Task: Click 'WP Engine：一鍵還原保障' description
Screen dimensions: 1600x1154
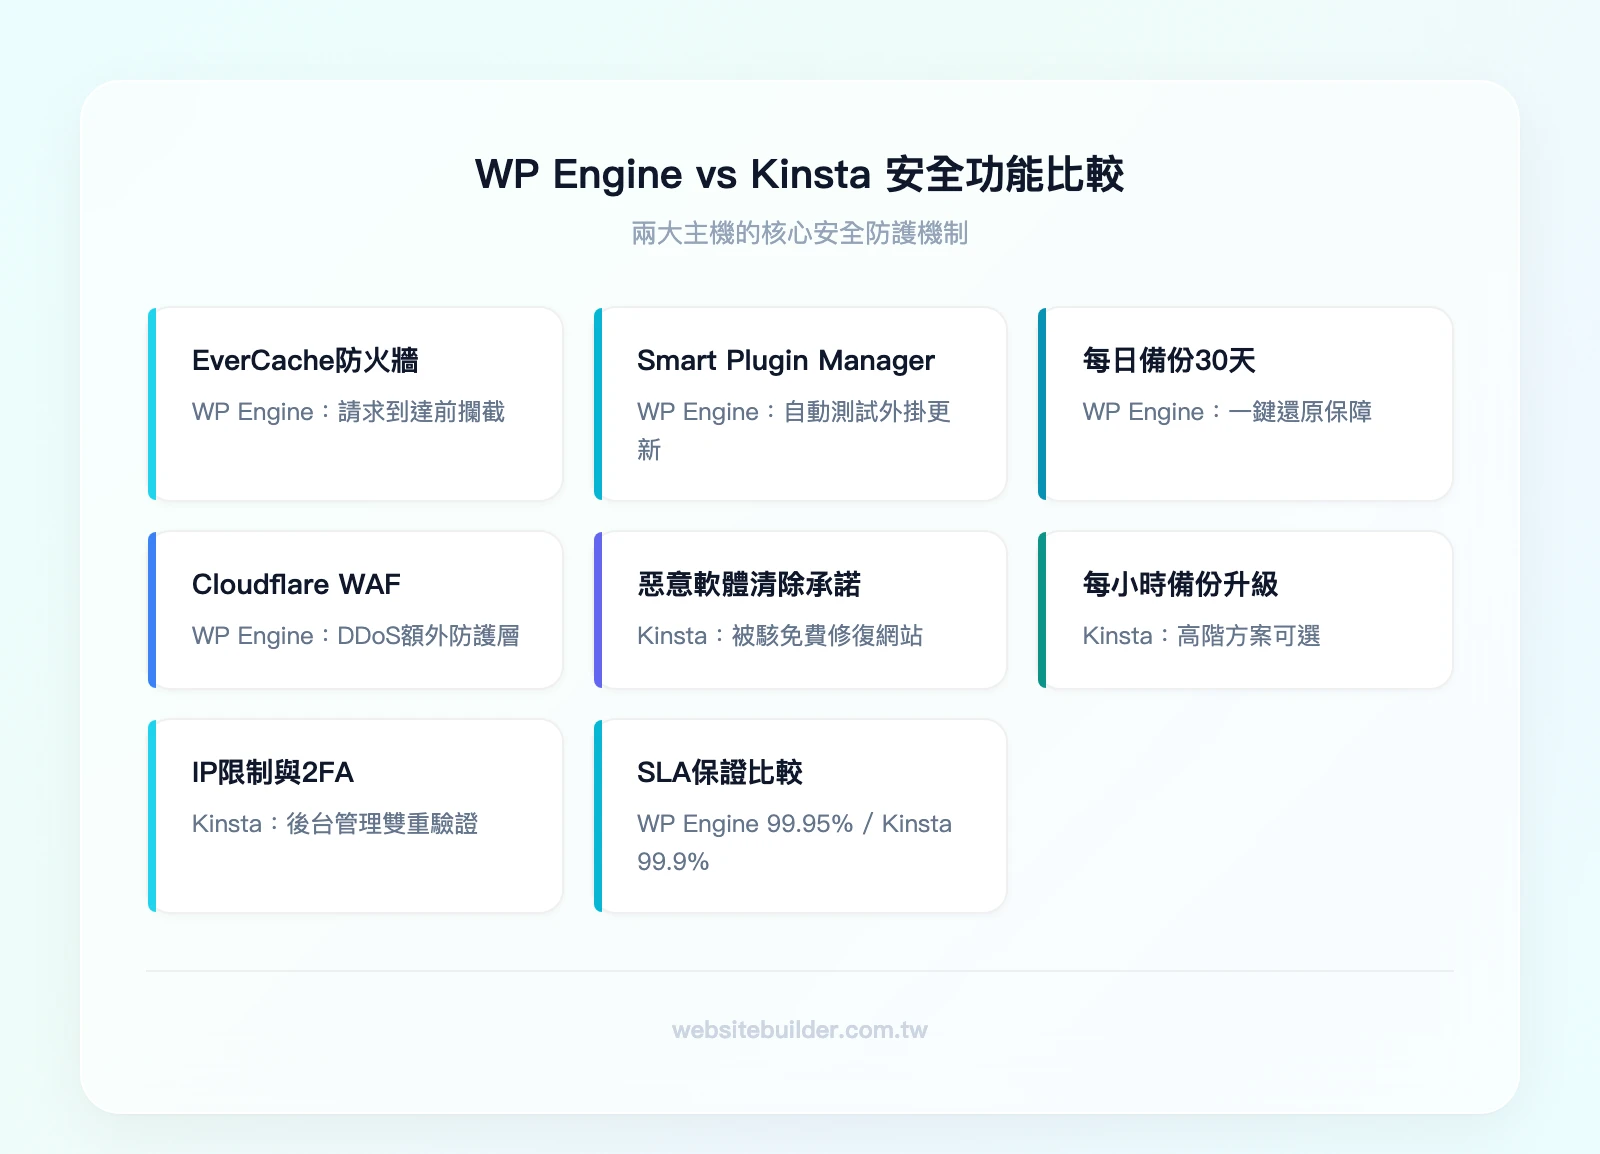Action: (x=1227, y=412)
